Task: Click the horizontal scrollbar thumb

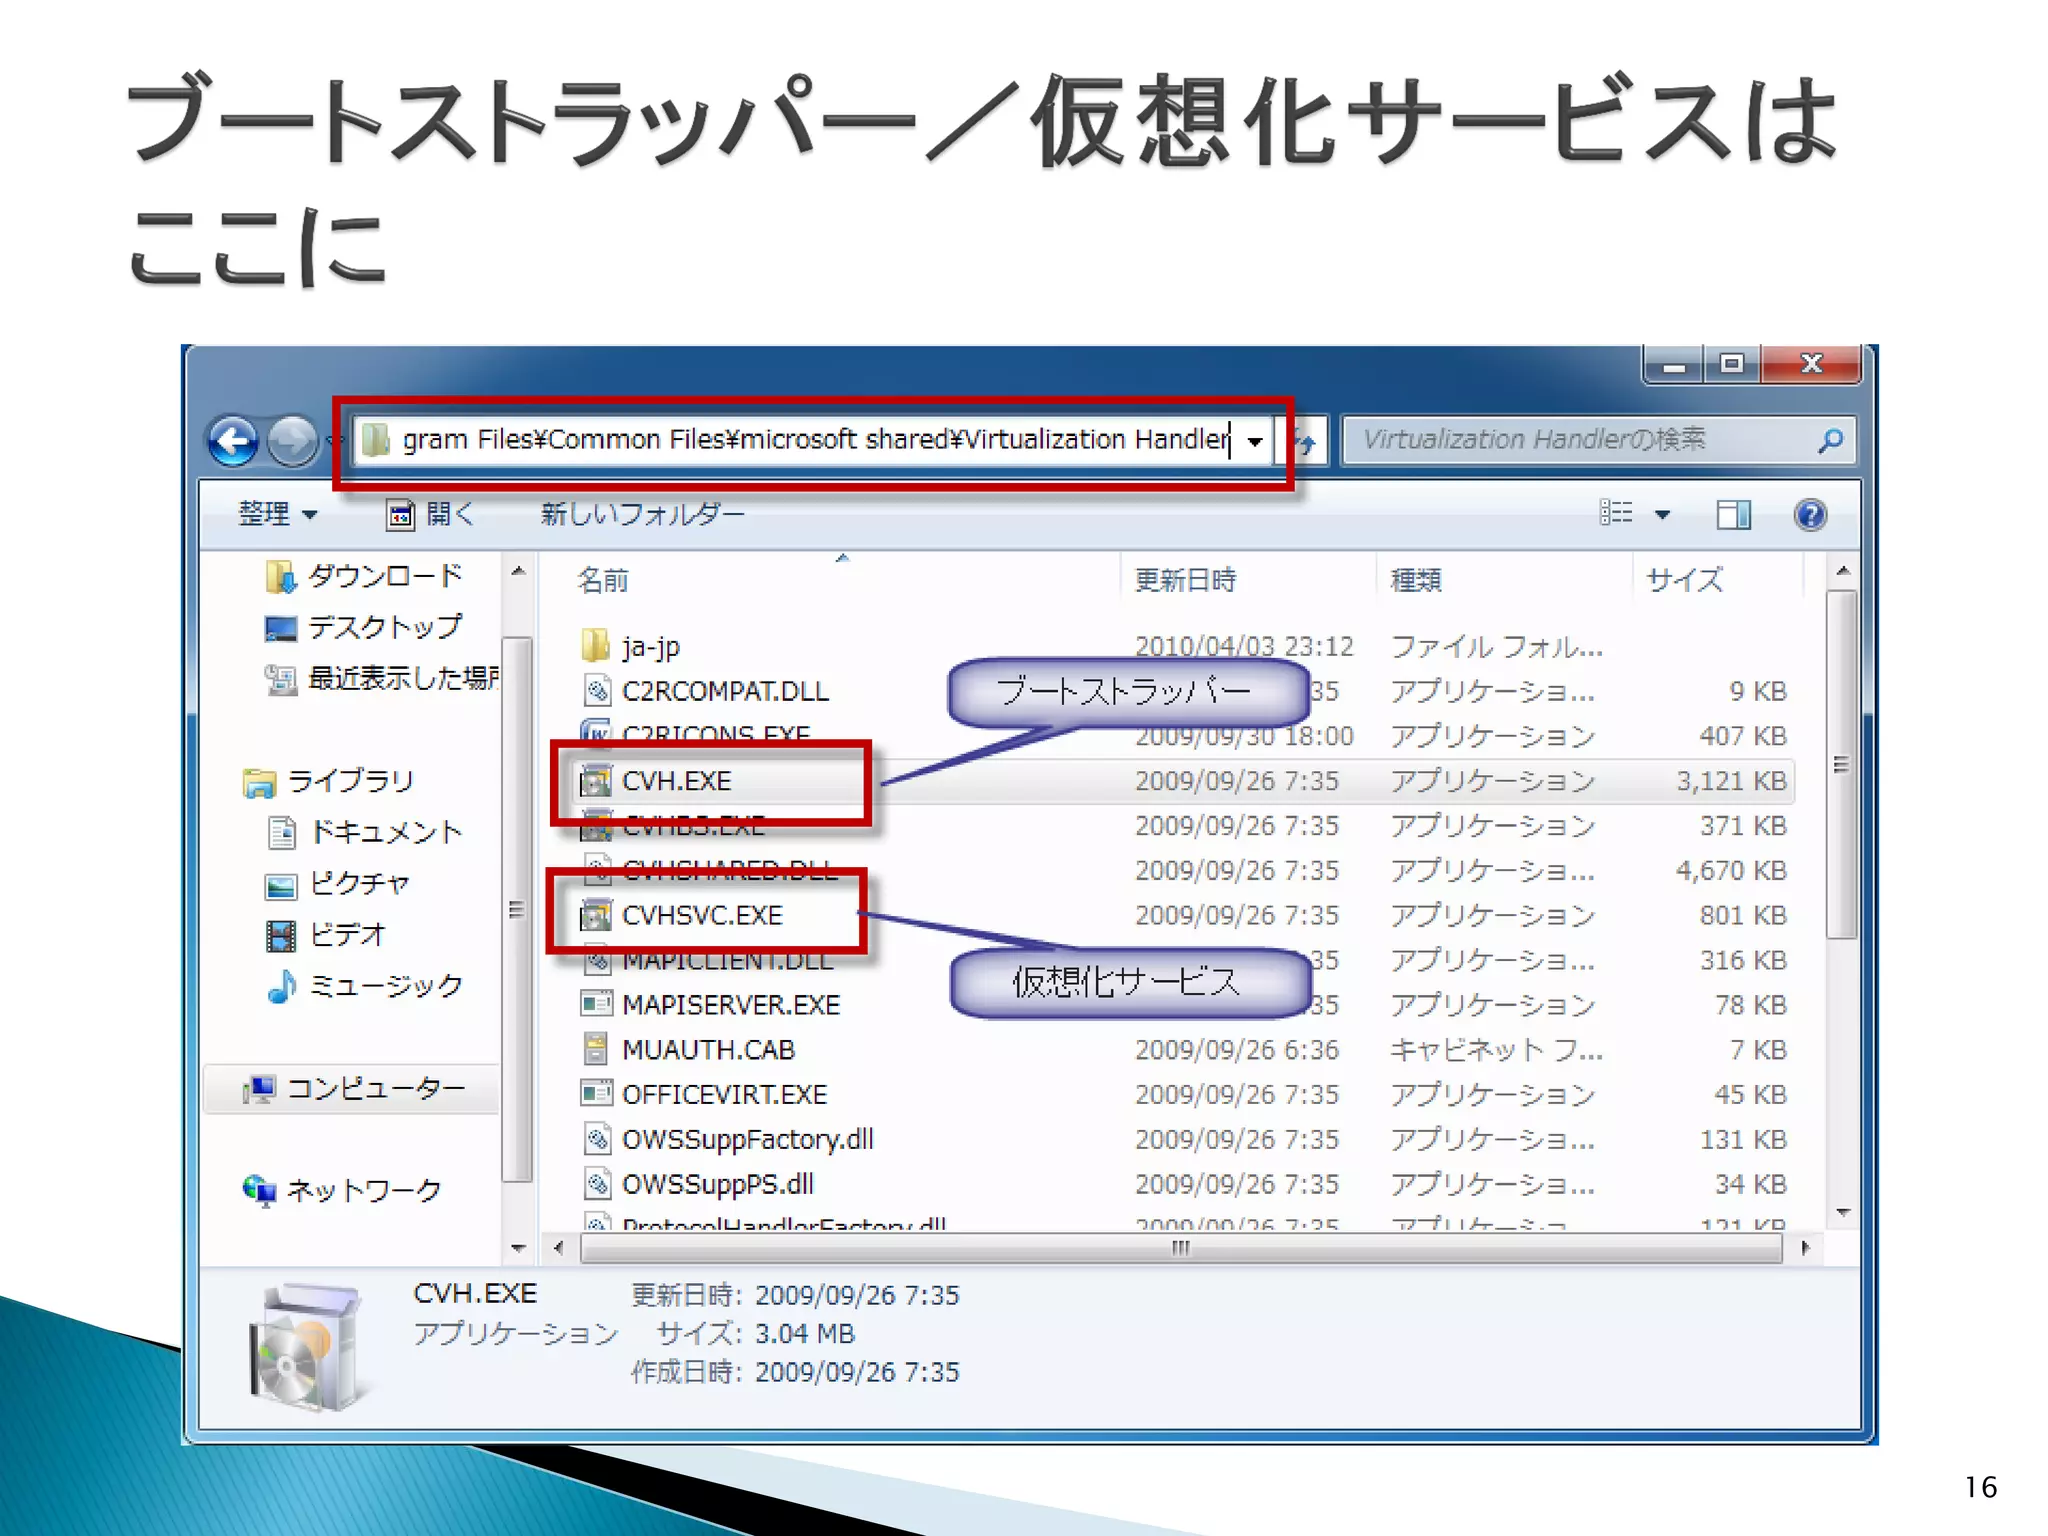Action: click(1180, 1248)
